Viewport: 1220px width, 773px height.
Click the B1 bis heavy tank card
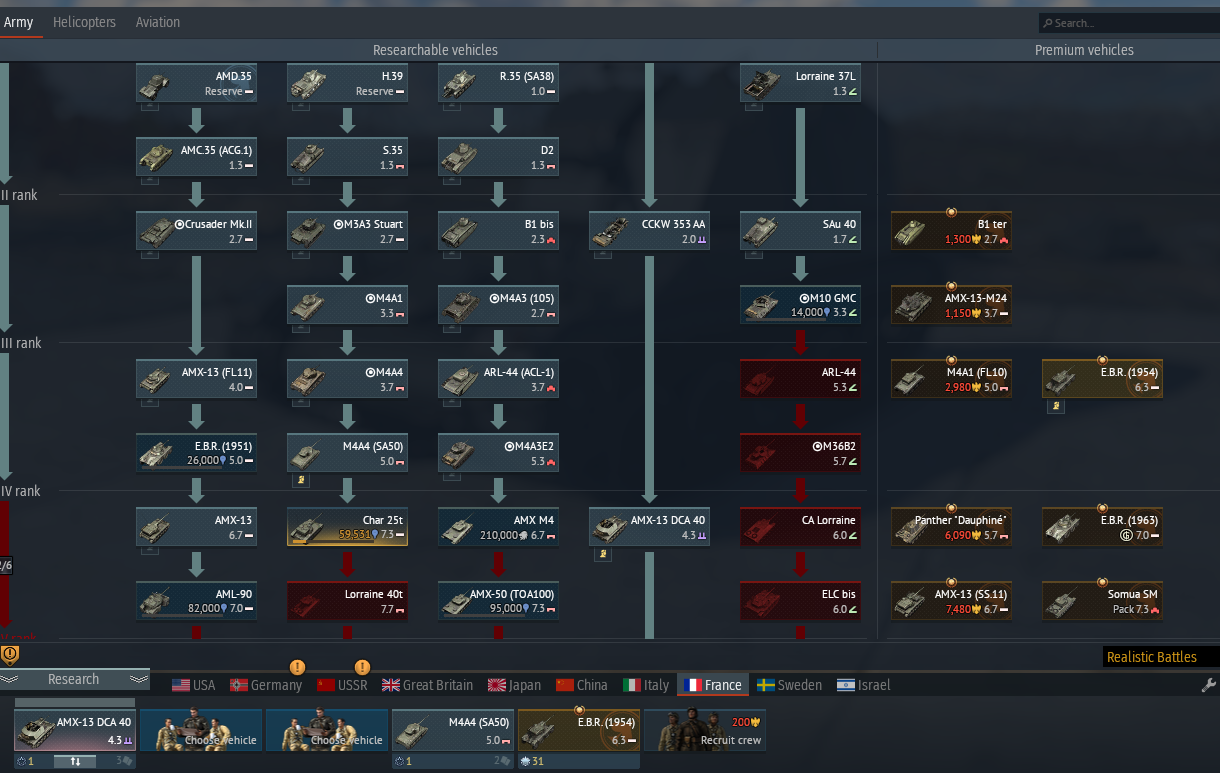[x=499, y=231]
